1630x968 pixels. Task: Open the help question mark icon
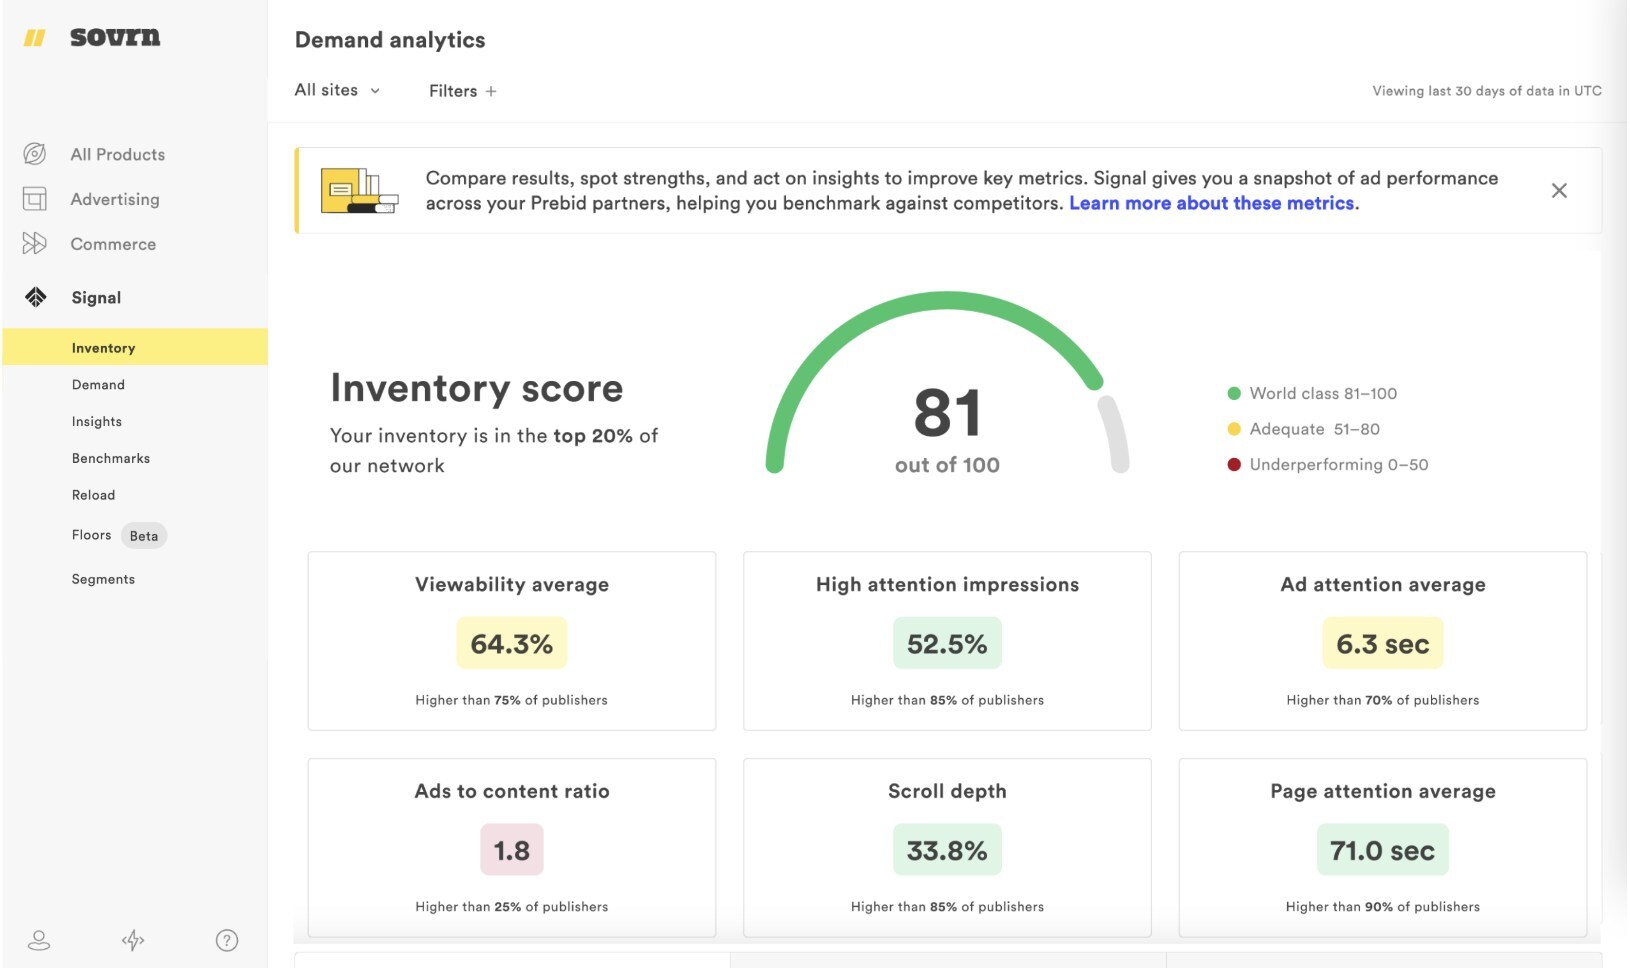227,940
